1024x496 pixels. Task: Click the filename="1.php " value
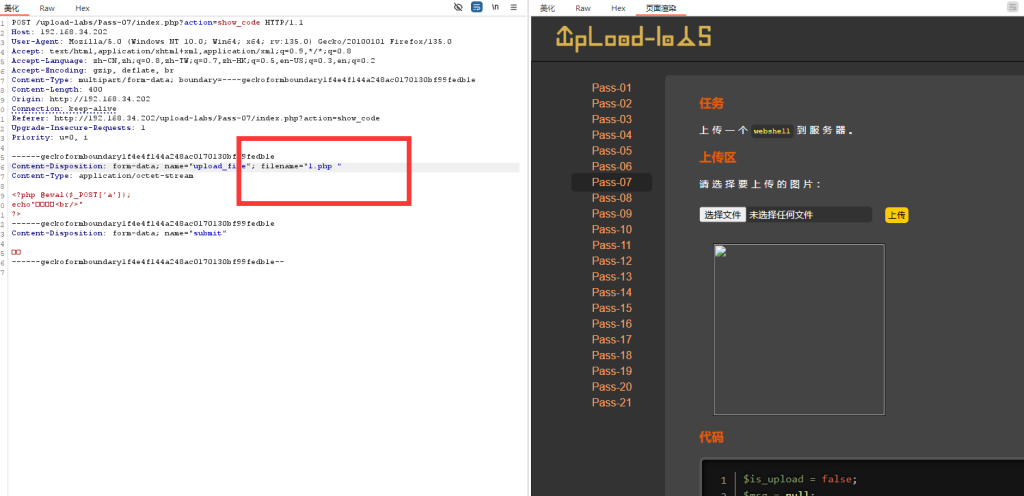pyautogui.click(x=301, y=166)
